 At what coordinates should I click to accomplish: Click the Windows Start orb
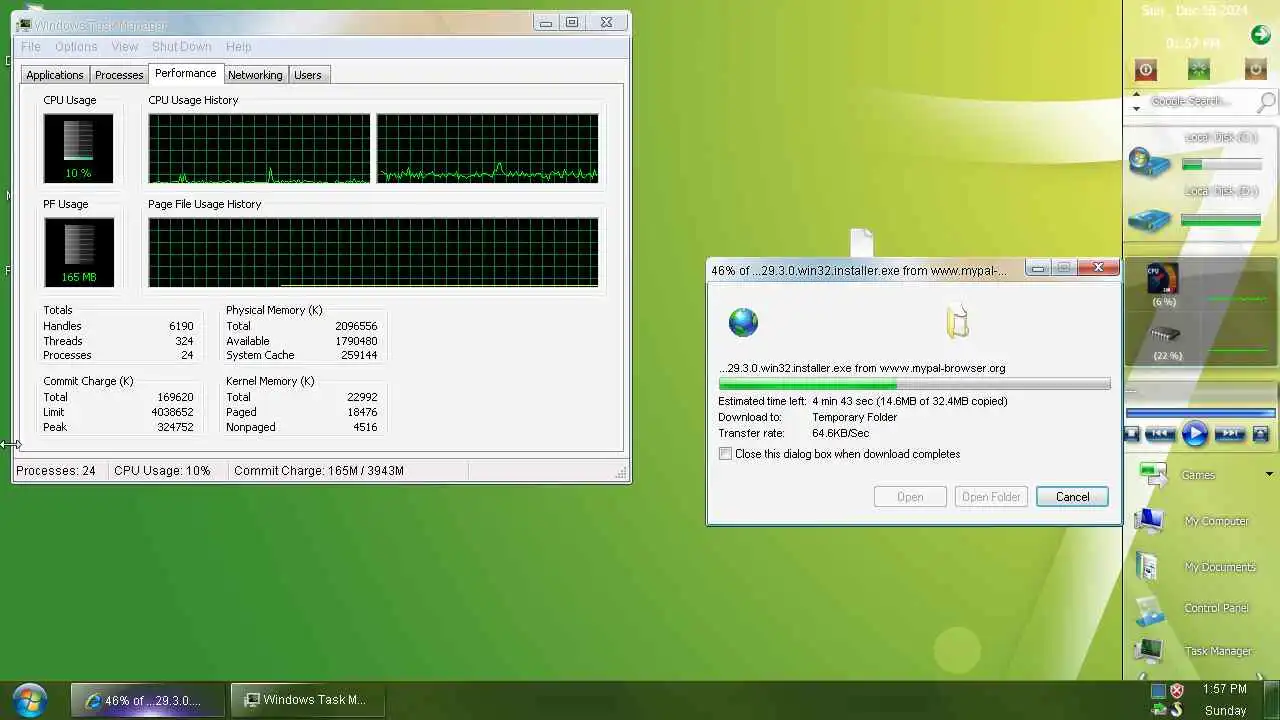click(x=29, y=699)
